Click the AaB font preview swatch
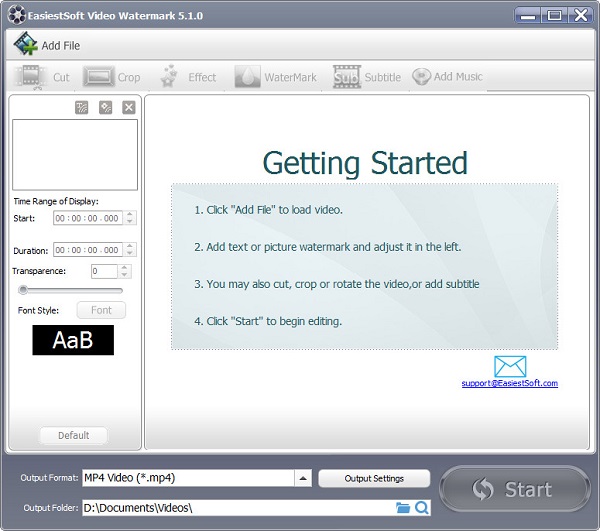 pos(73,340)
